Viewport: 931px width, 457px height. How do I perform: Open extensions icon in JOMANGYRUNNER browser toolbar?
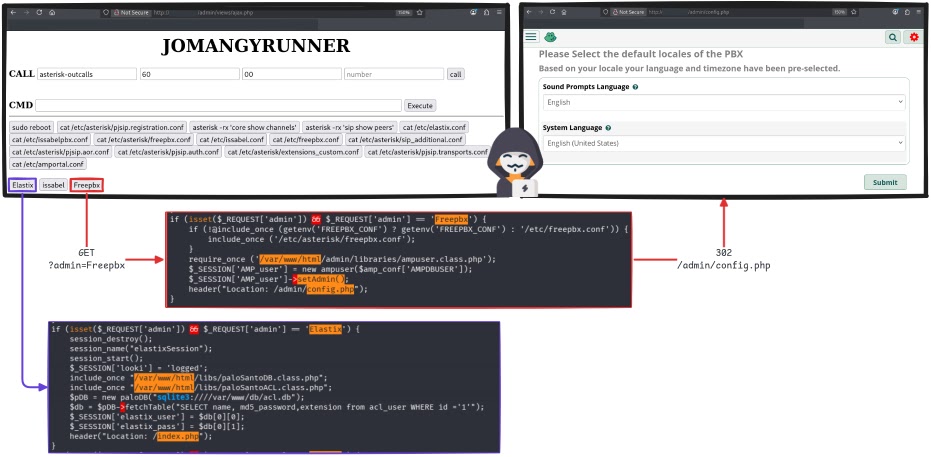486,12
